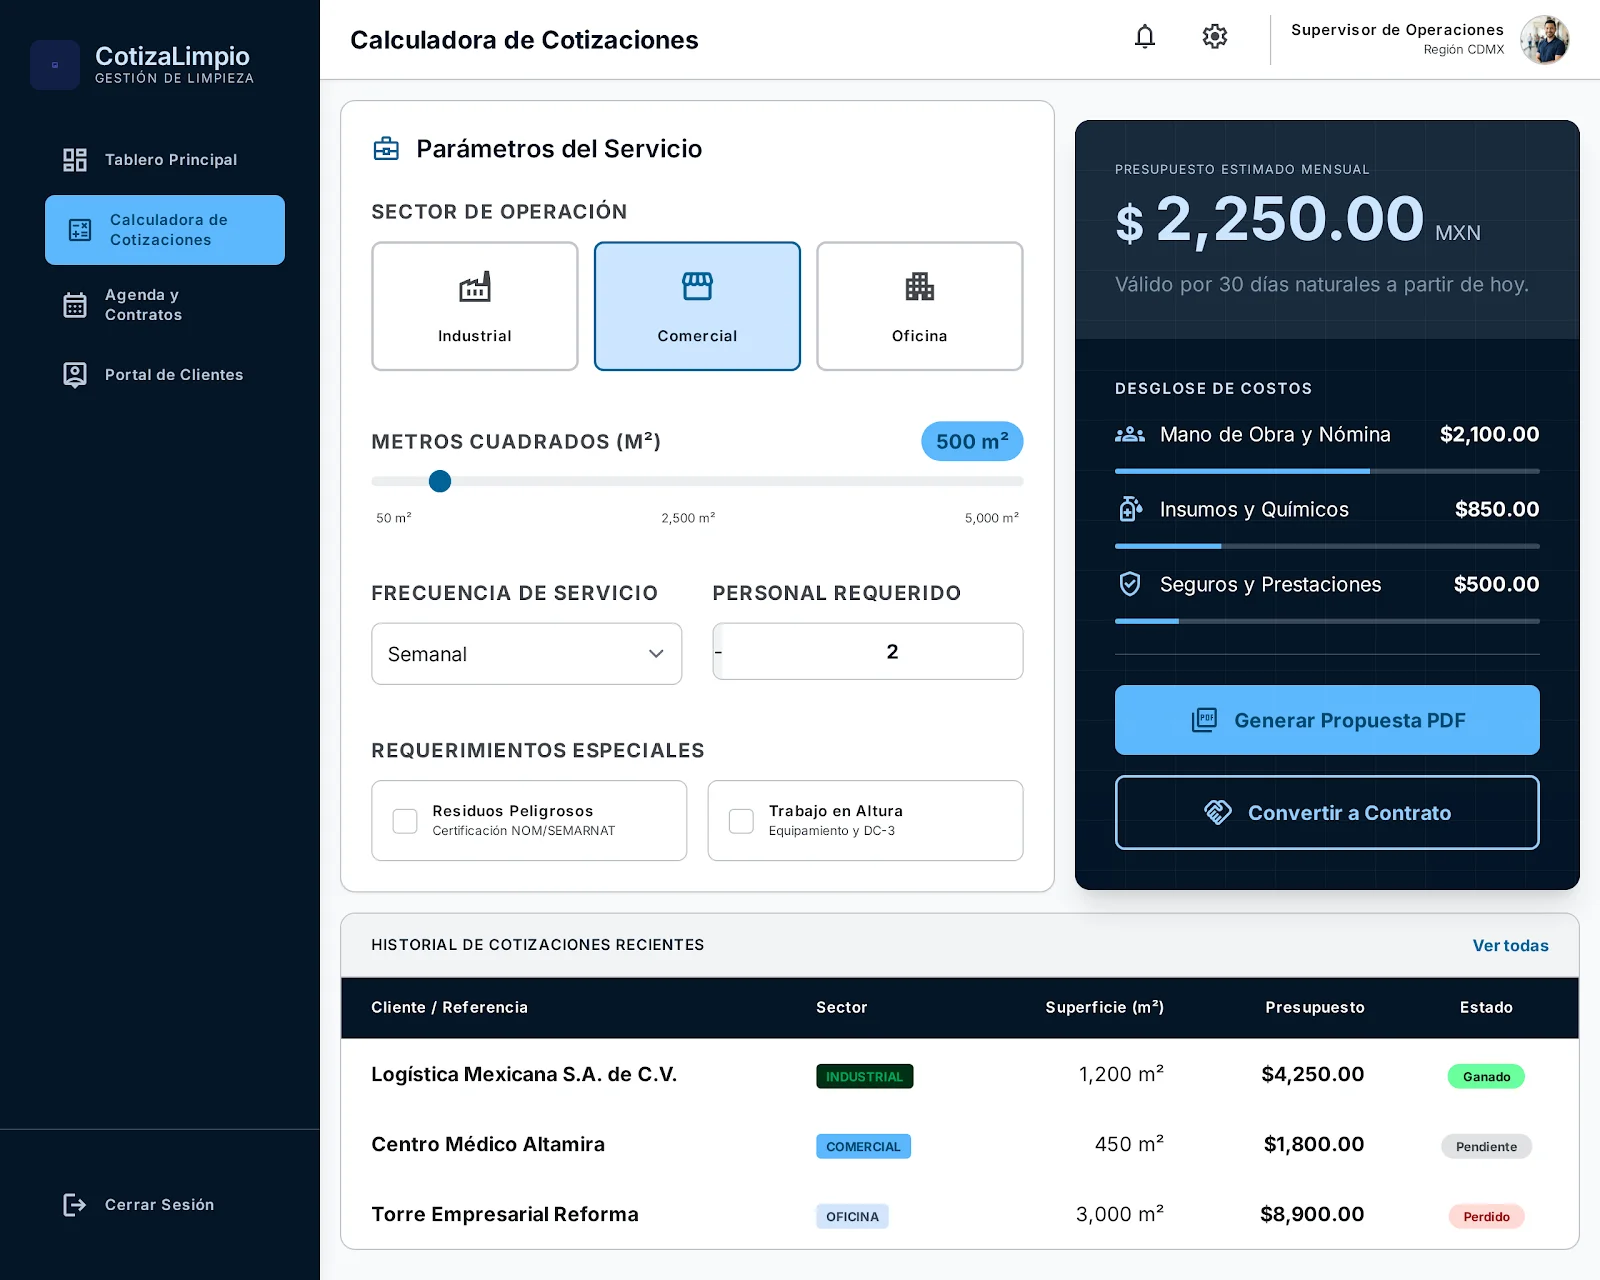1600x1280 pixels.
Task: Open Calculadora de Cotizaciones menu item
Action: tap(165, 230)
